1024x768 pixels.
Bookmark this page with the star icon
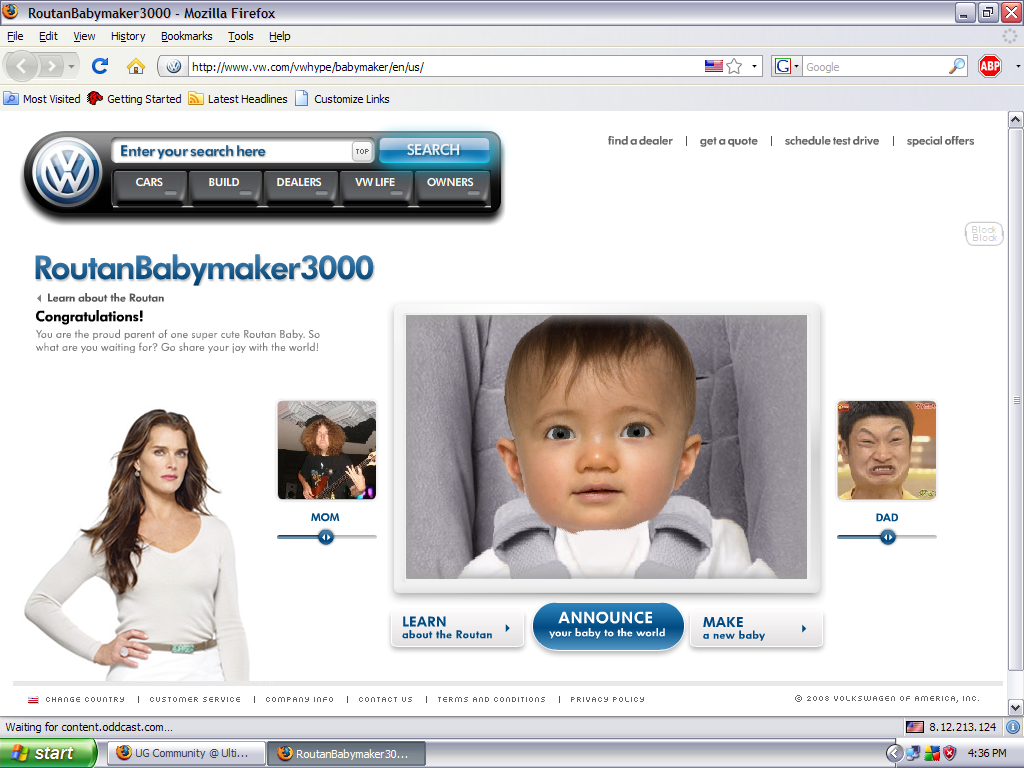734,67
